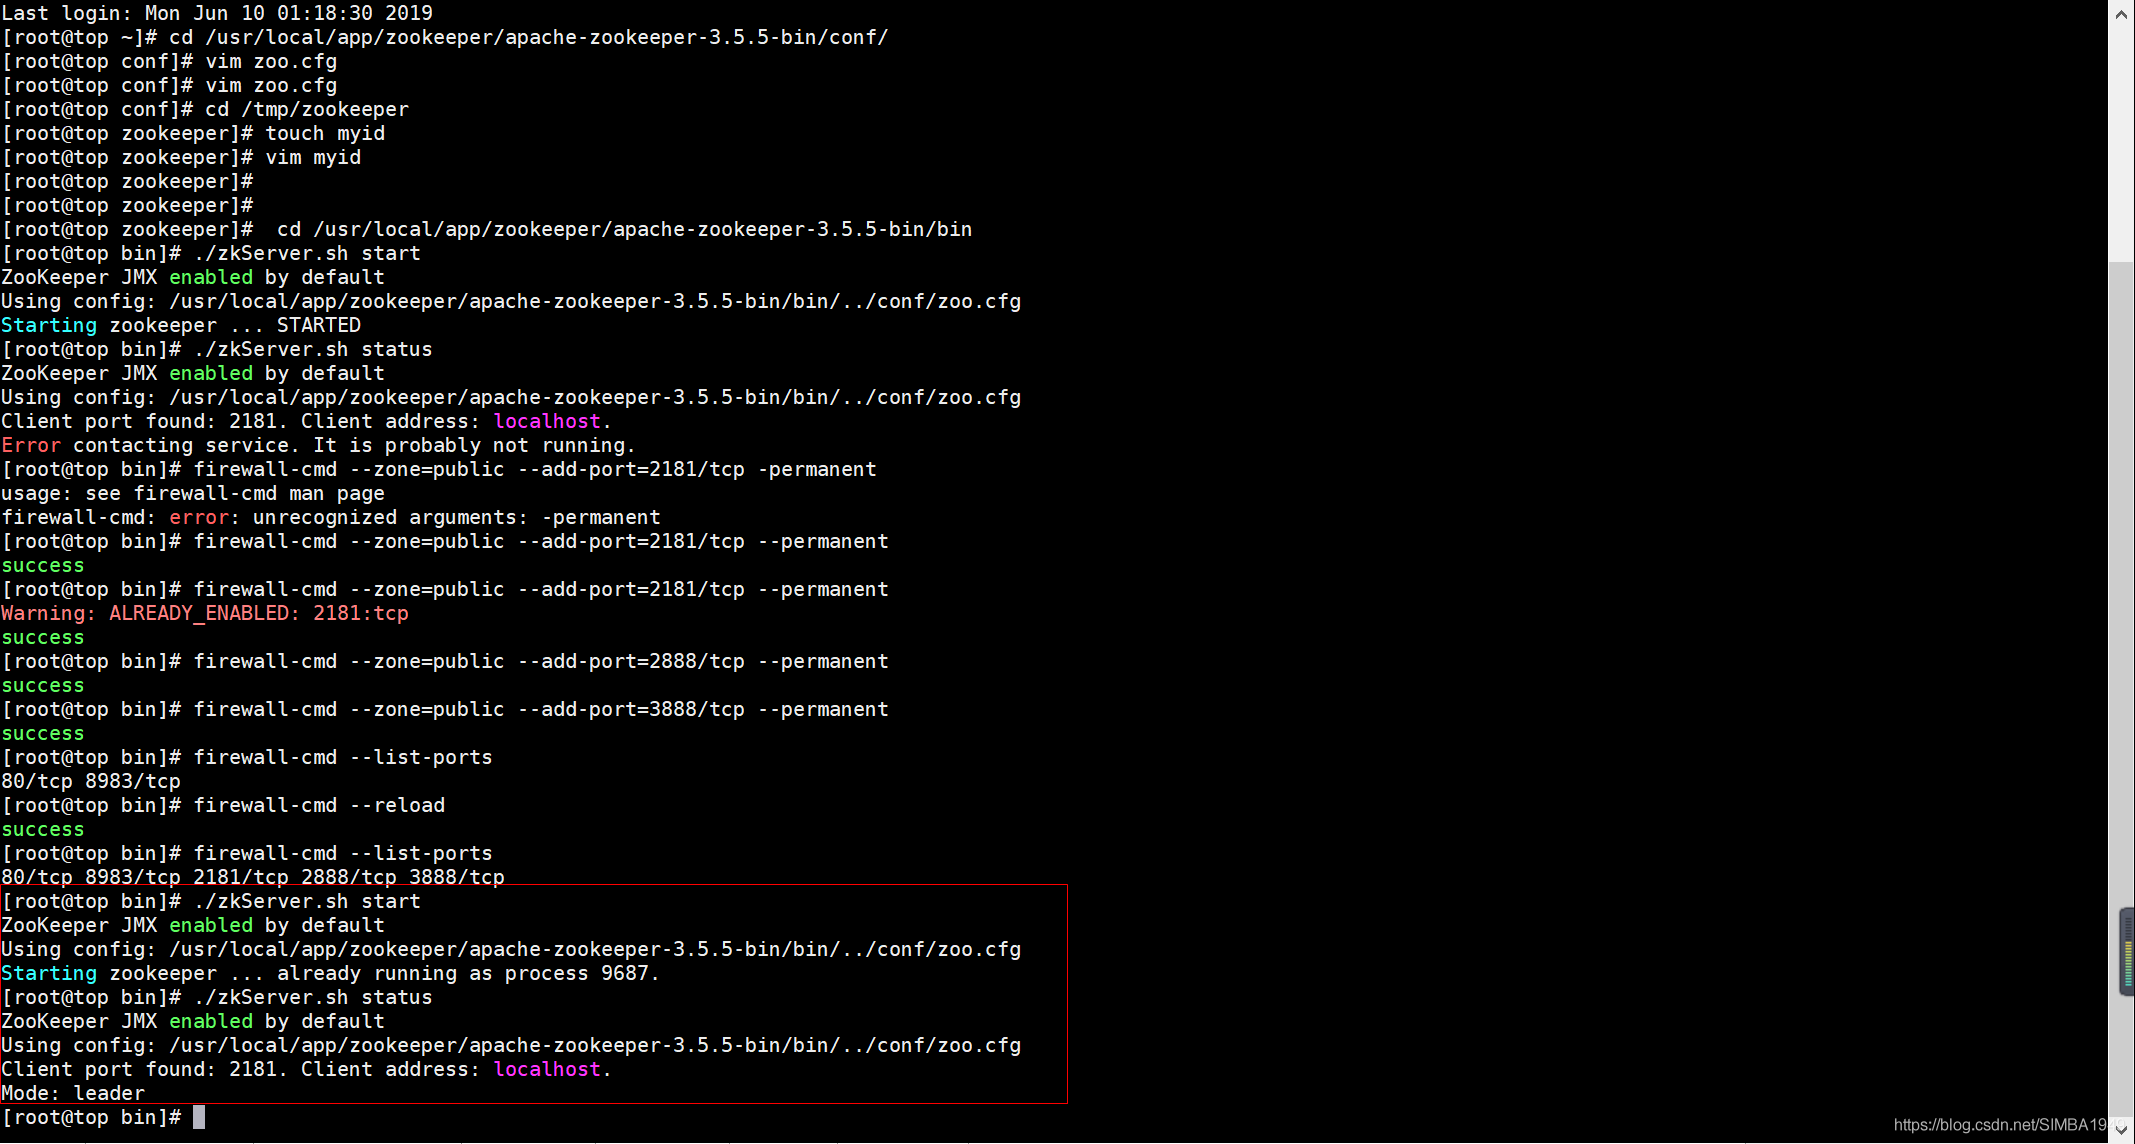
Task: Click the 'touch myid' command text
Action: 325,133
